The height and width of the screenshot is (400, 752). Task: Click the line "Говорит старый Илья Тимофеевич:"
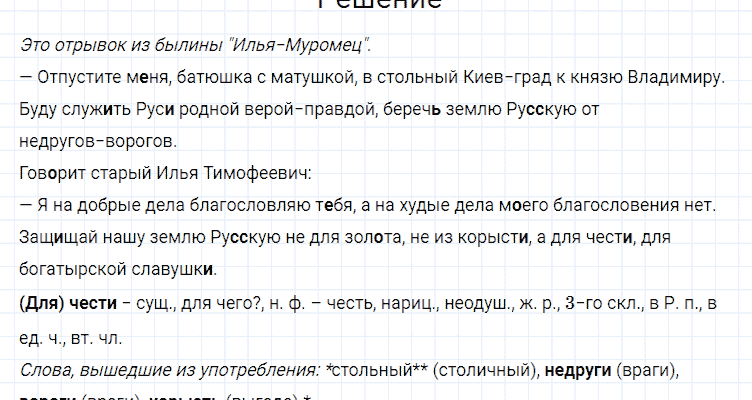pos(165,173)
